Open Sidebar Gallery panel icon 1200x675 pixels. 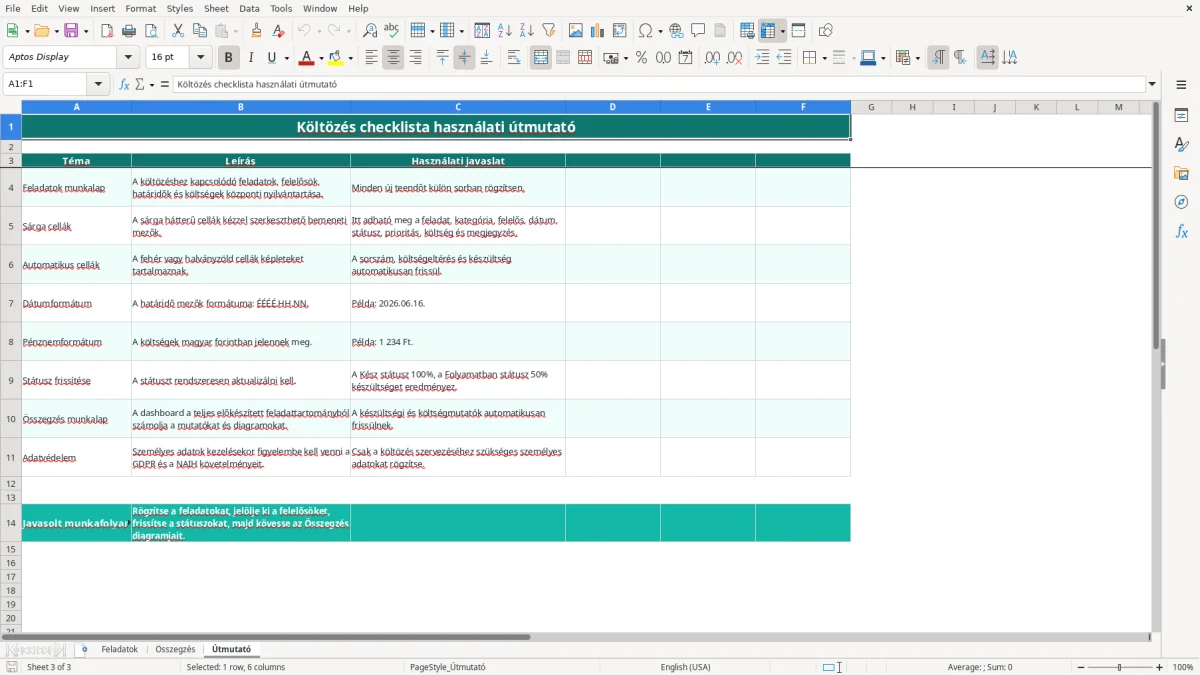(x=1181, y=173)
